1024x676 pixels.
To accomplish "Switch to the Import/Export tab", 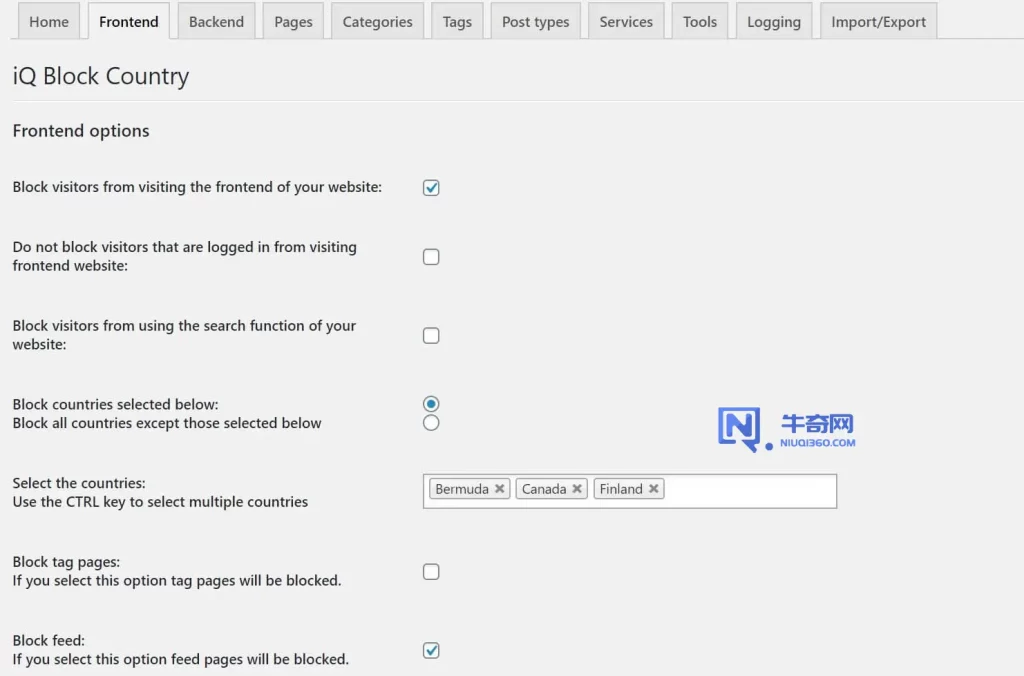I will tap(878, 20).
